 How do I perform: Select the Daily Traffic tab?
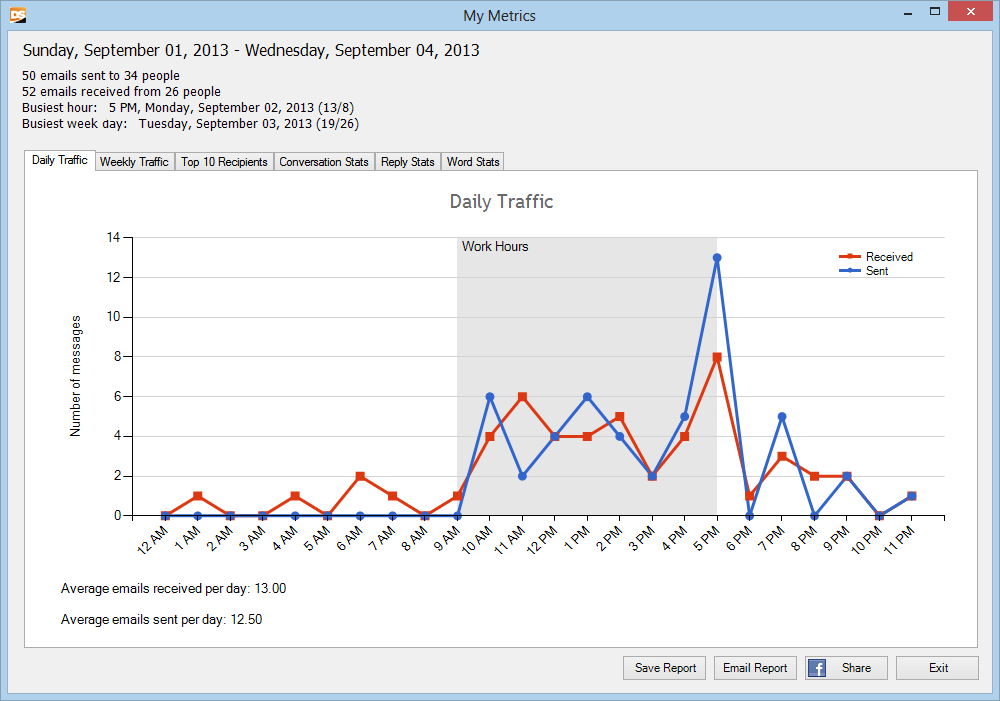point(59,160)
